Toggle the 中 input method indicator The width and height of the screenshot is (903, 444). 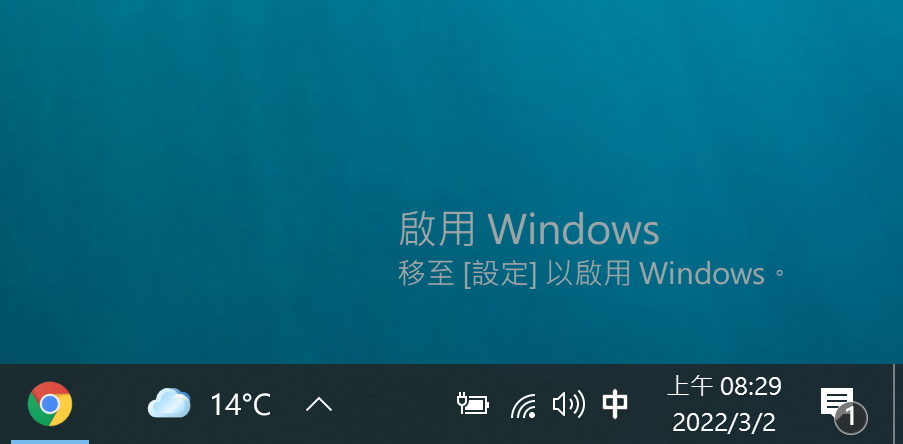pos(614,404)
